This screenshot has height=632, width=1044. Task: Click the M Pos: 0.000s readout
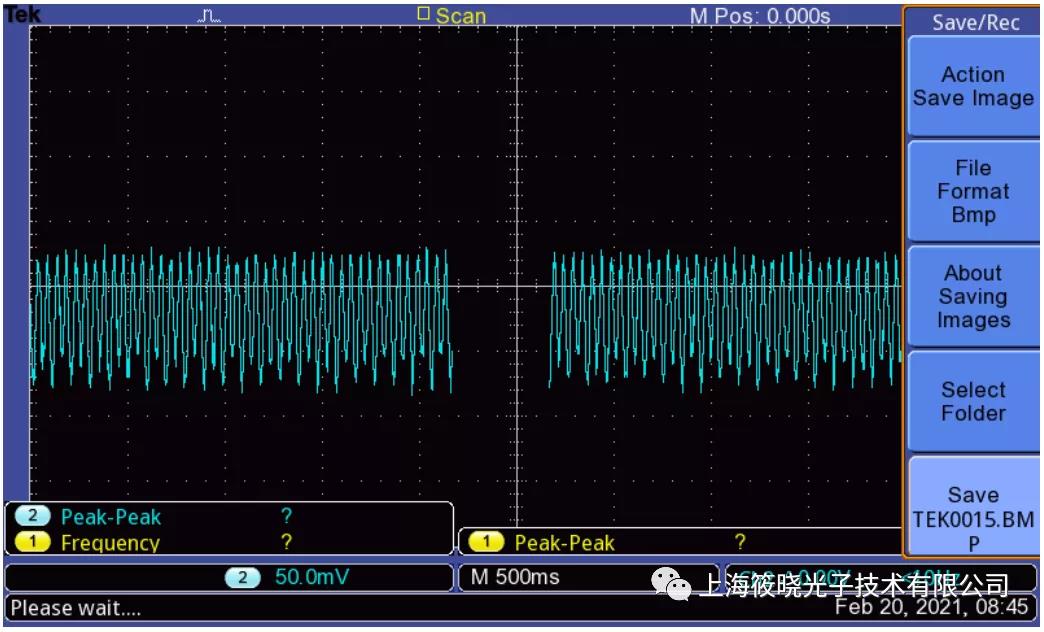pos(760,16)
